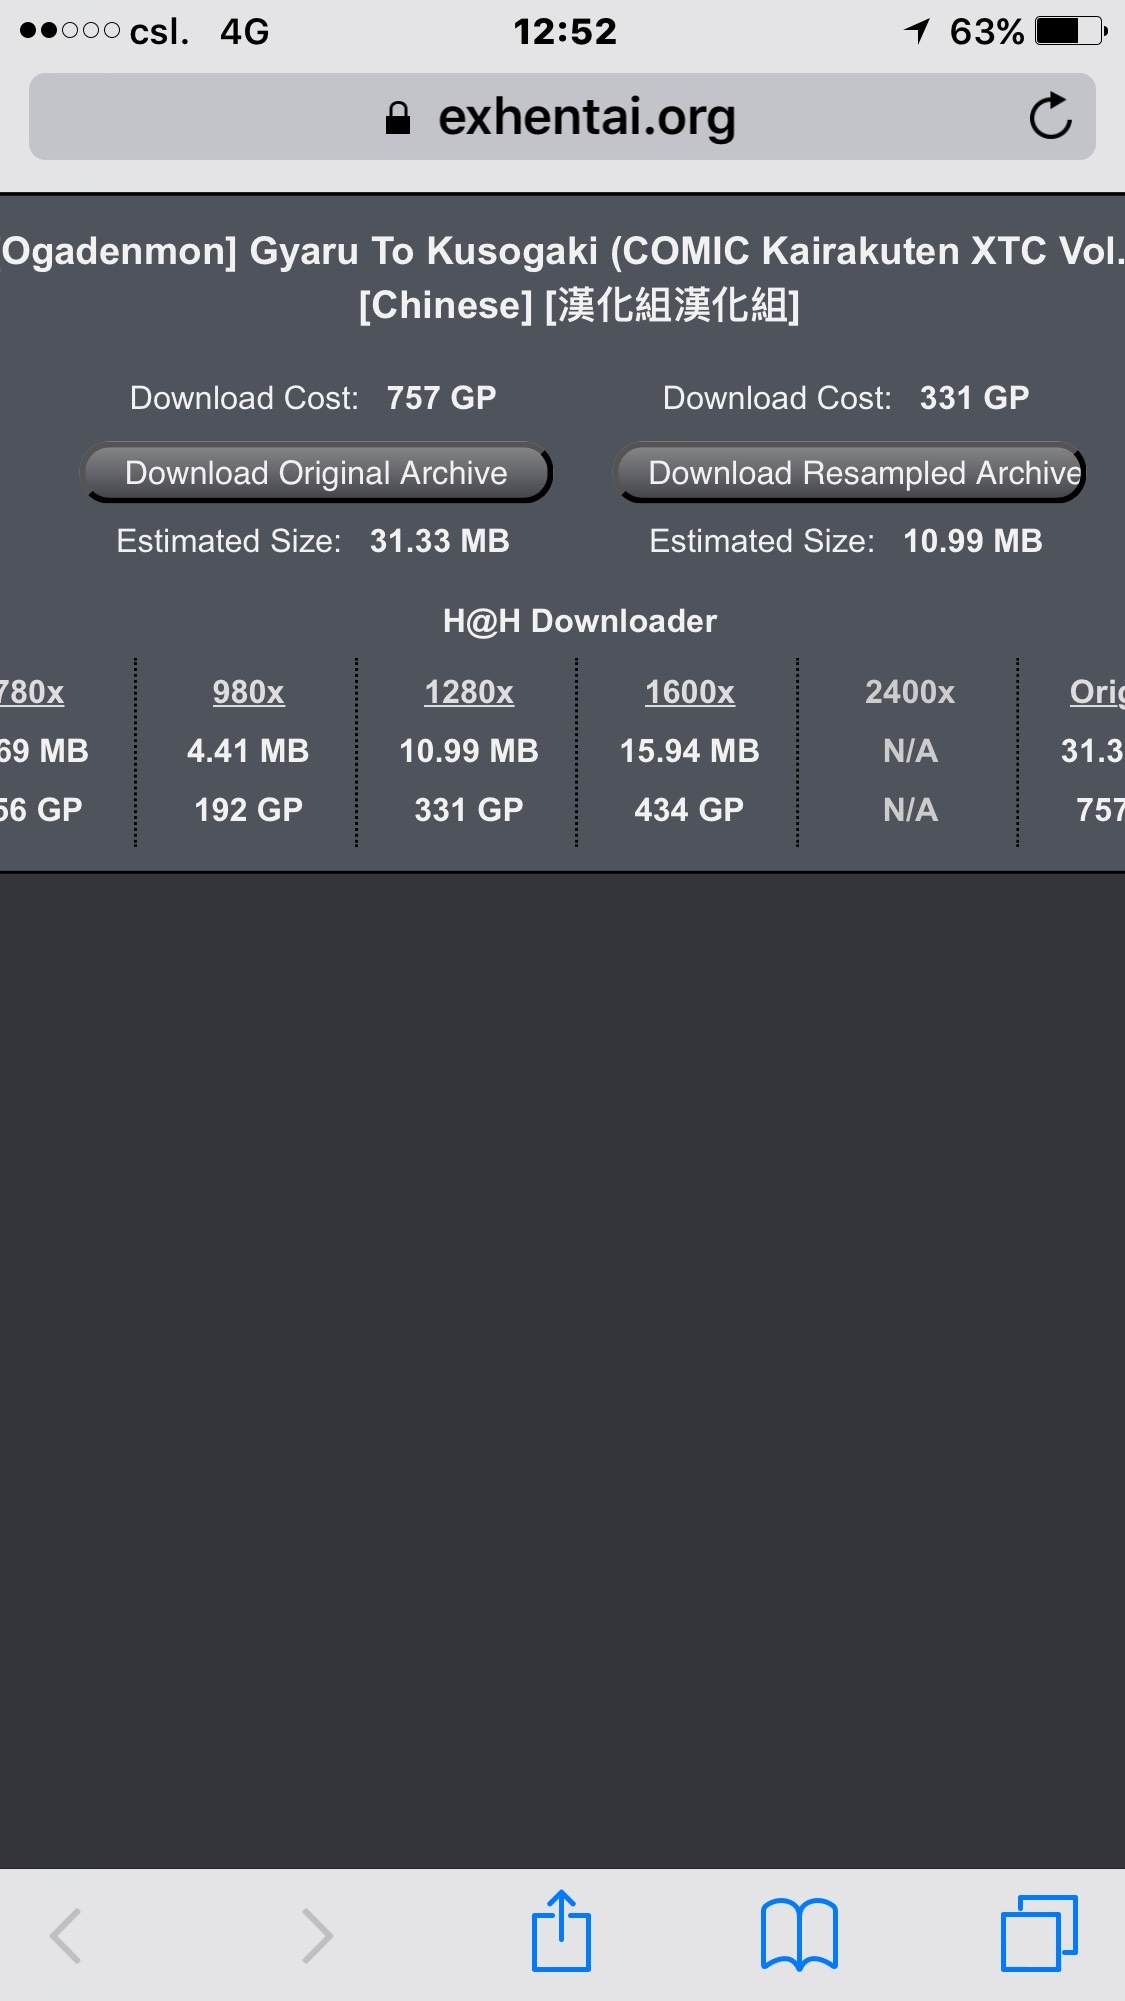This screenshot has width=1125, height=2001.
Task: Tap the 2400x unavailable option
Action: click(910, 692)
